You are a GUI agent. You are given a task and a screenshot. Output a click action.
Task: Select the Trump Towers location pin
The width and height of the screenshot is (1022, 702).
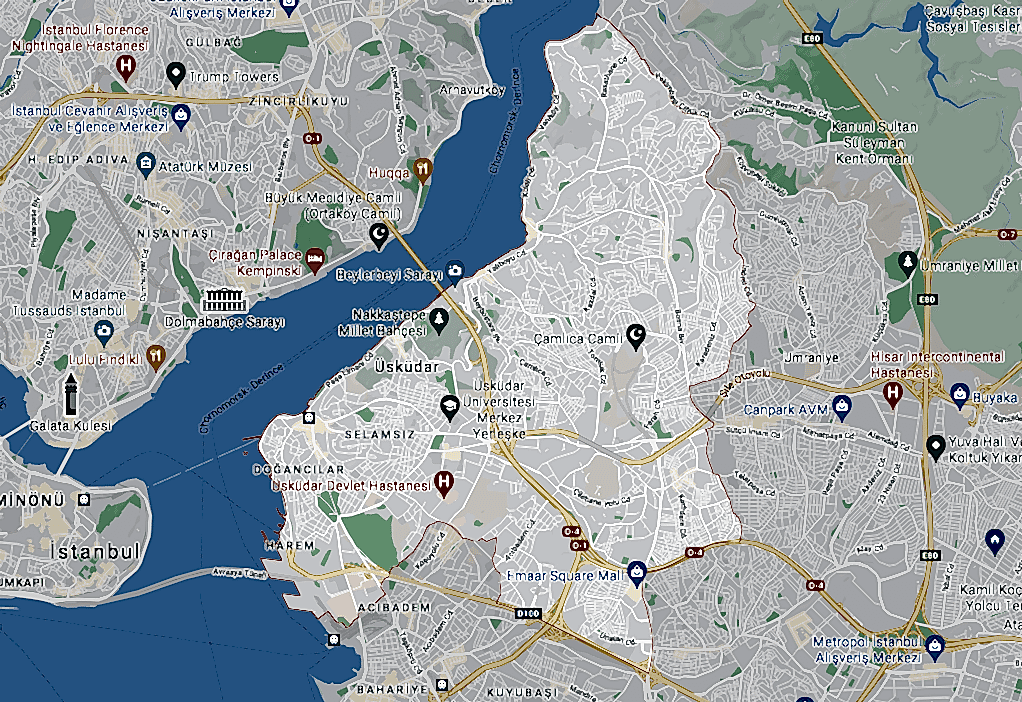click(x=175, y=74)
